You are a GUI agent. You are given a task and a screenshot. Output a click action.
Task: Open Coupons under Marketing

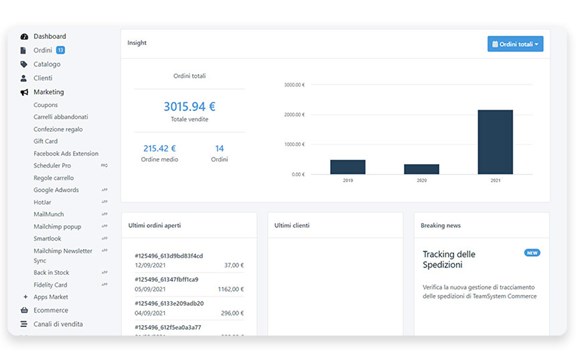coord(46,105)
